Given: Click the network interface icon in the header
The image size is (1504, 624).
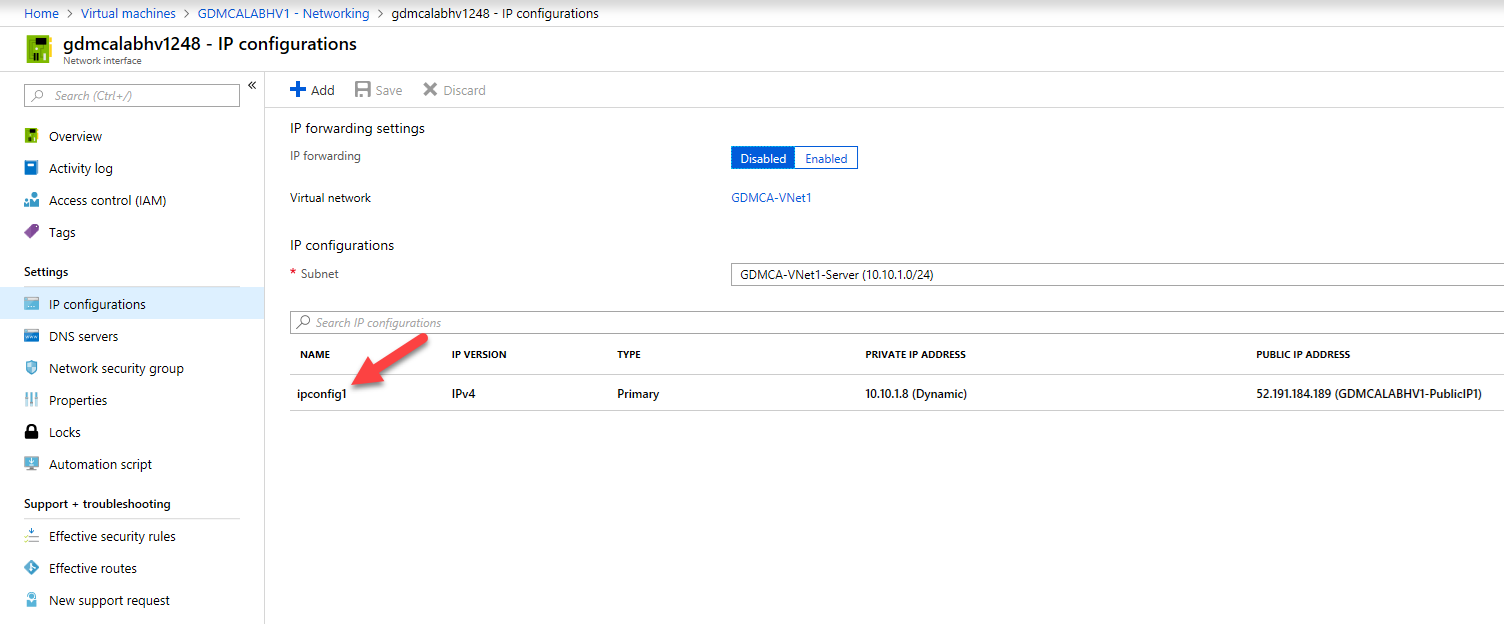Looking at the screenshot, I should tap(39, 49).
